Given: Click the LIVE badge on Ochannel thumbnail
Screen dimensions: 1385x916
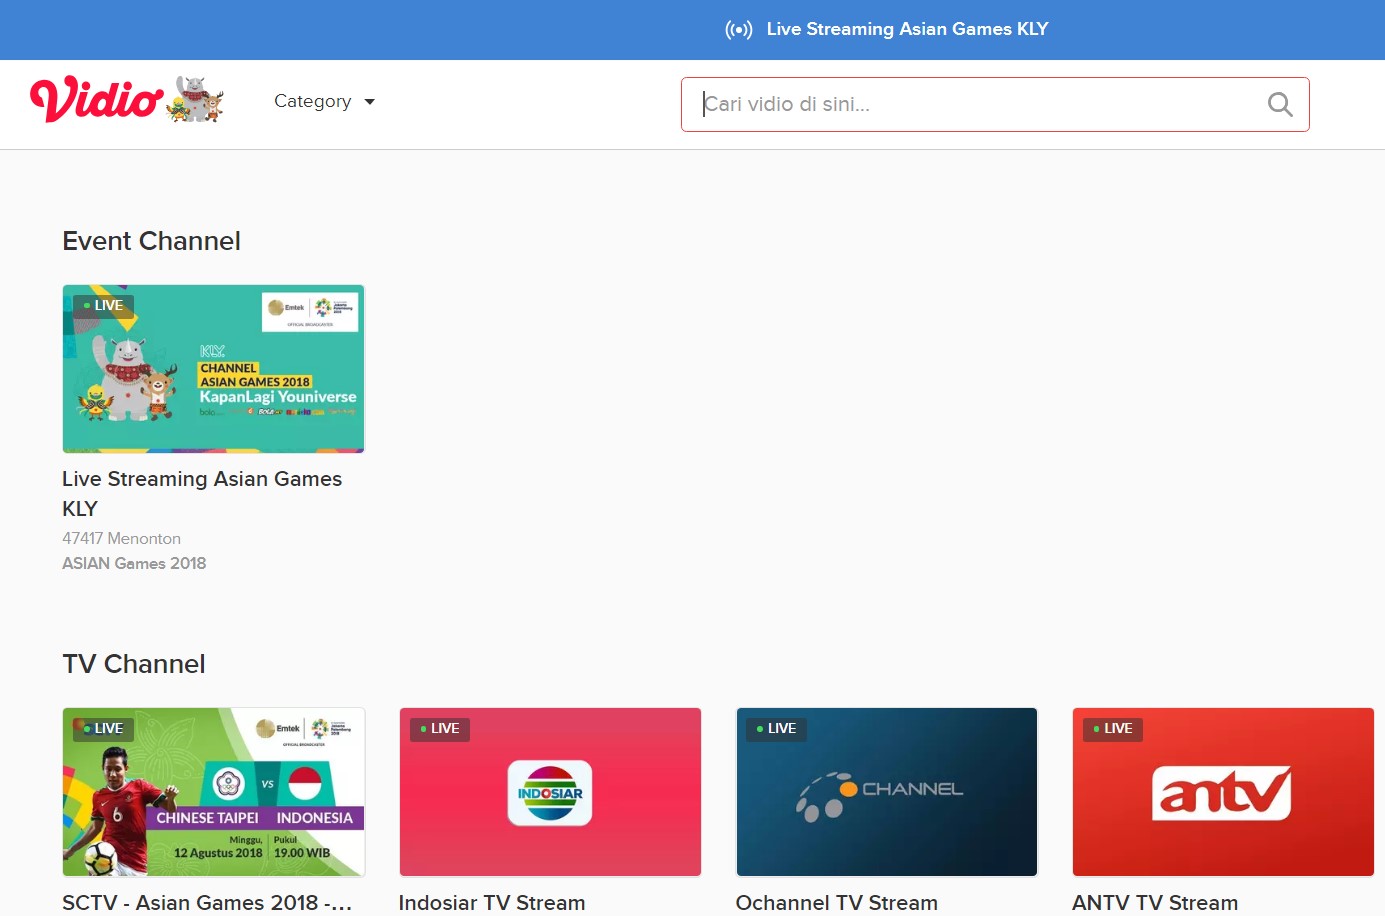Looking at the screenshot, I should click(776, 729).
